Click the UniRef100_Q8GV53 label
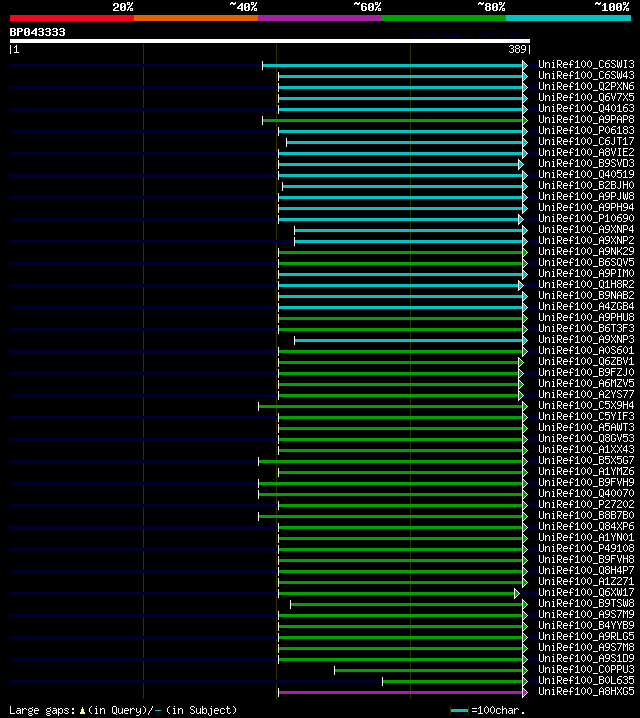This screenshot has height=718, width=640. pyautogui.click(x=586, y=438)
